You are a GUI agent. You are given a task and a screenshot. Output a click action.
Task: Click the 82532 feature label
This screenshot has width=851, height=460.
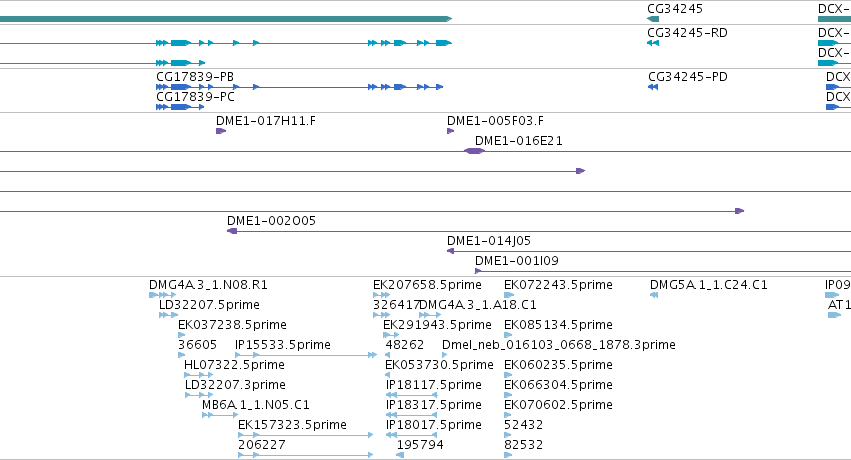(523, 445)
